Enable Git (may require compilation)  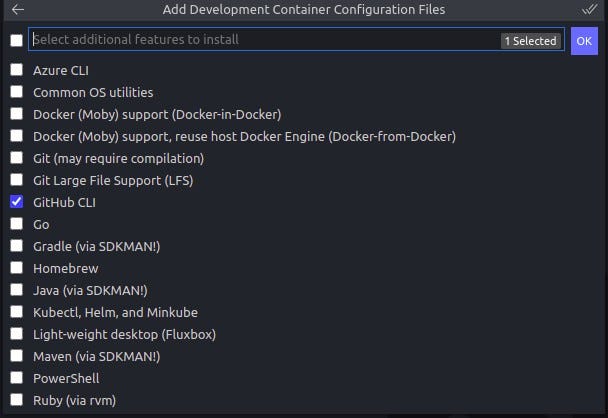pos(16,158)
